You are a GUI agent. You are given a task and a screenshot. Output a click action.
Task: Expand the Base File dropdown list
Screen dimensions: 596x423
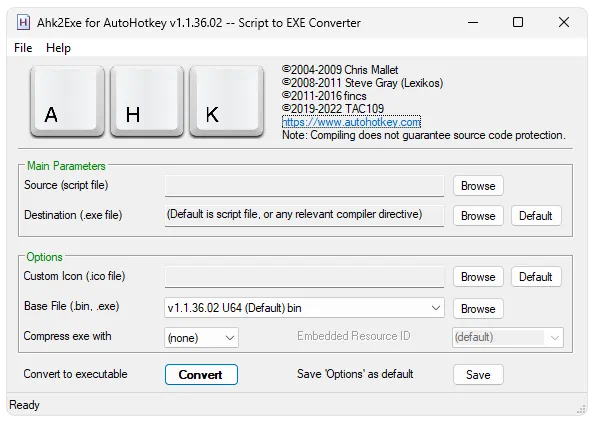pyautogui.click(x=304, y=308)
